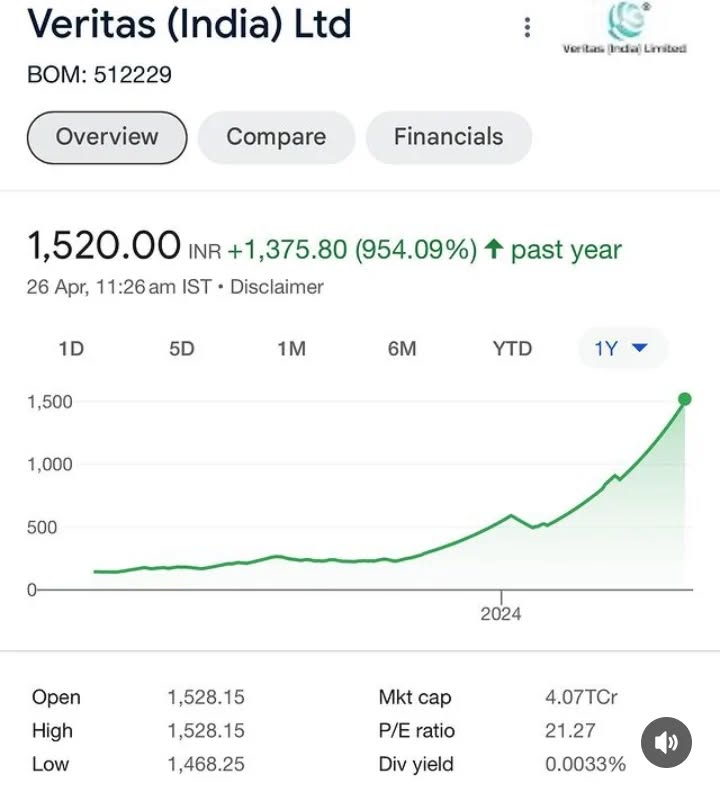Open the Overview tab

tap(107, 137)
